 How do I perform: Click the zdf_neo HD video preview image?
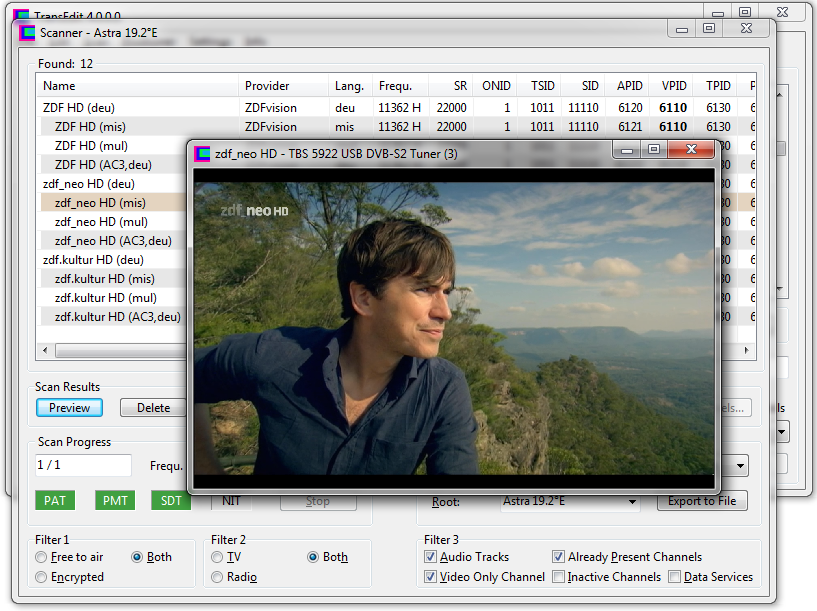[454, 328]
